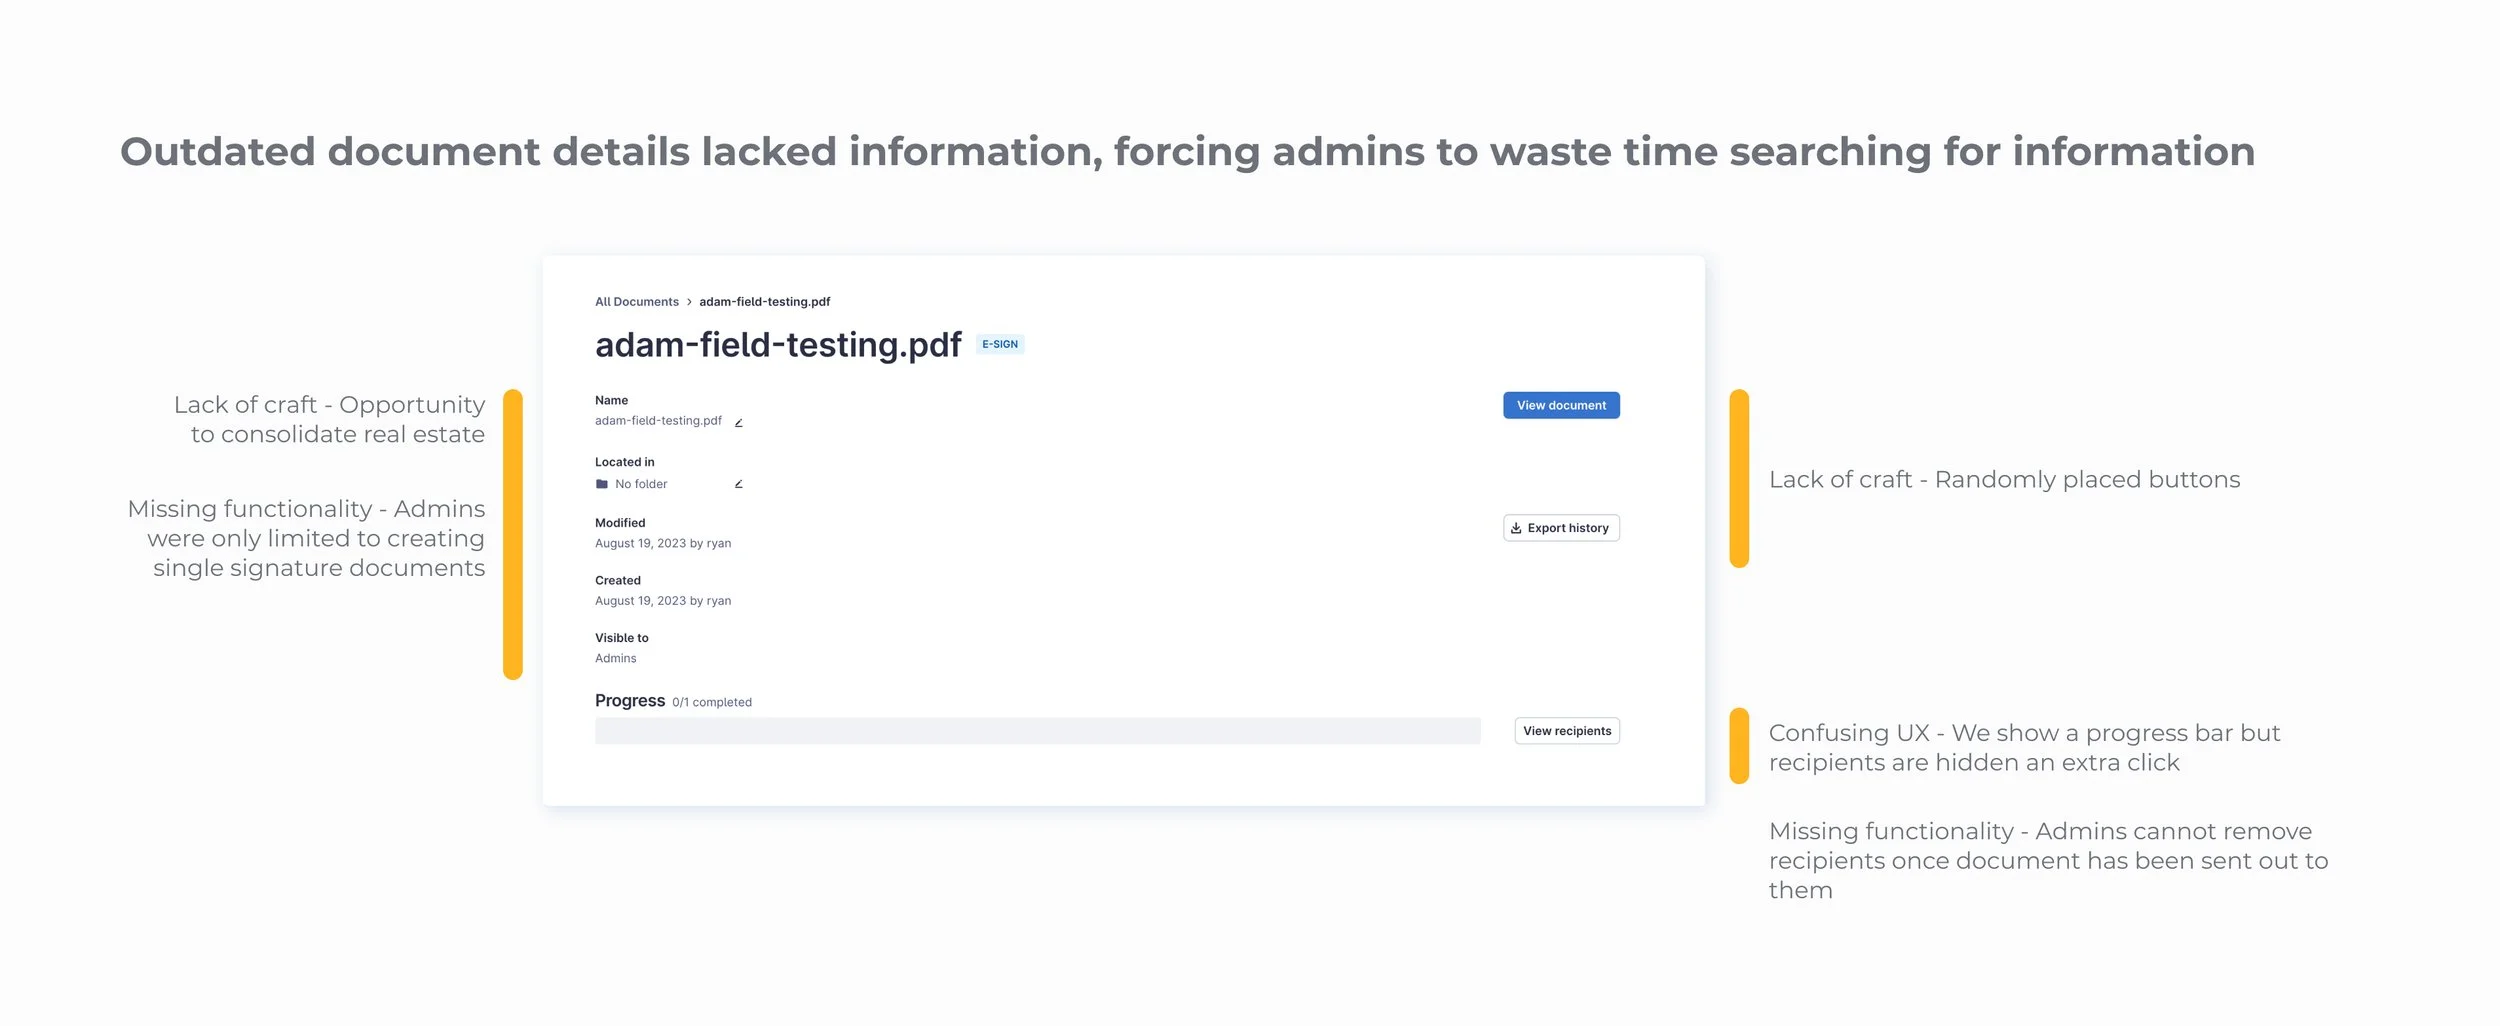Click the download icon in Export history
This screenshot has height=1026, width=2500.
(x=1516, y=528)
